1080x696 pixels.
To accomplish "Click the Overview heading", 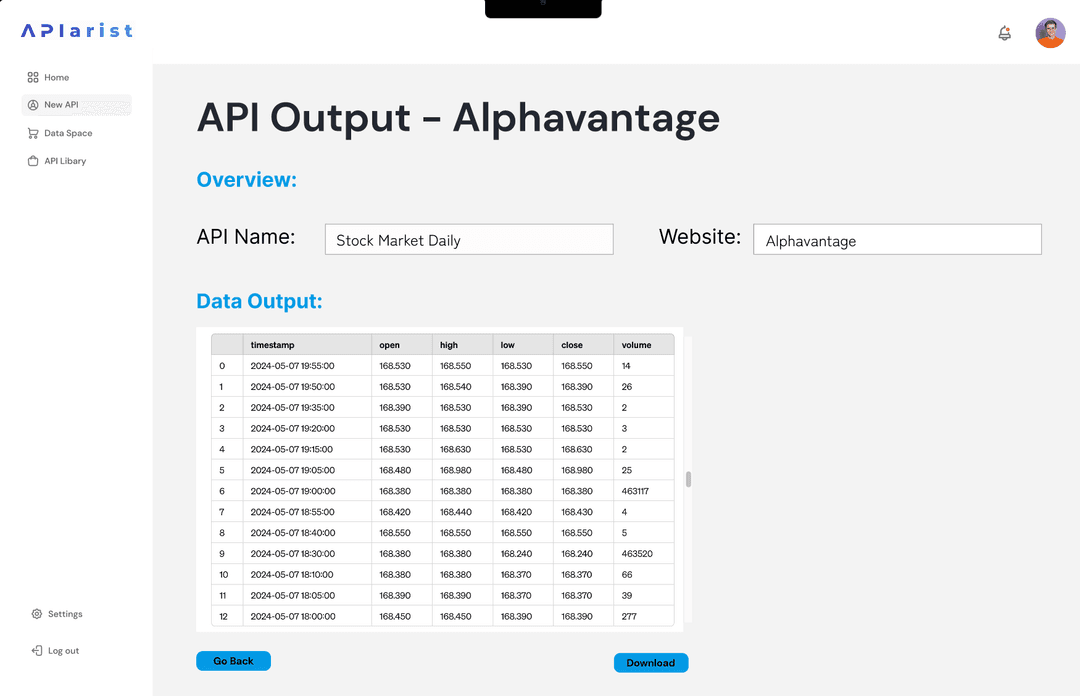I will [x=247, y=179].
